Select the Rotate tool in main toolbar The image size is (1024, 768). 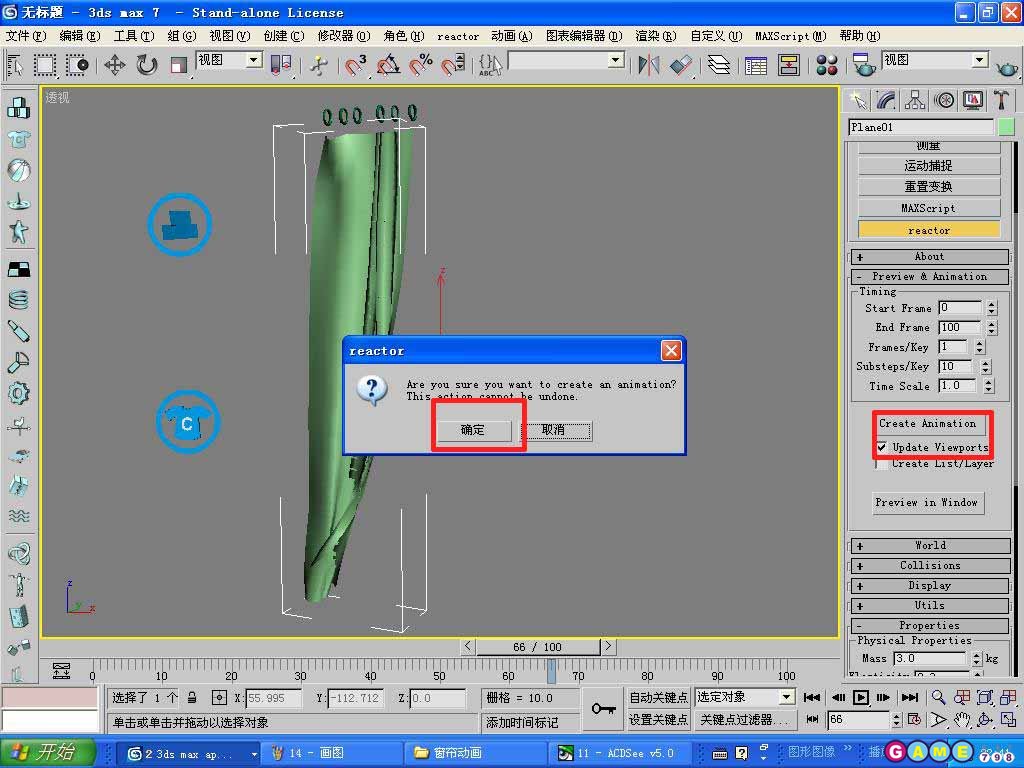(147, 65)
